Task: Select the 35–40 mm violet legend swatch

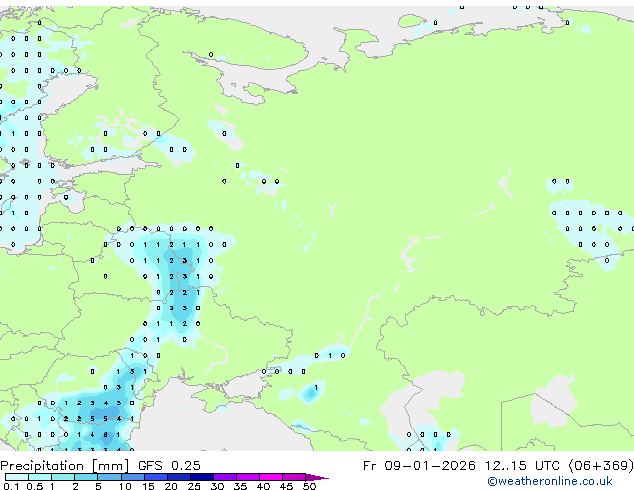Action: click(248, 477)
